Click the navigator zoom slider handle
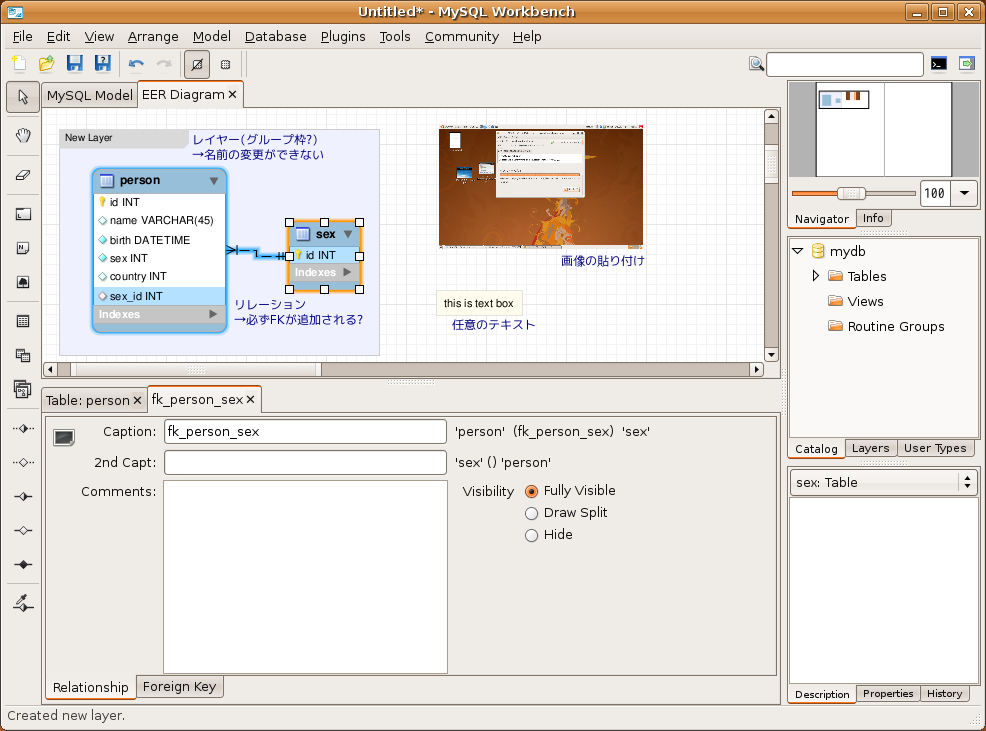 (851, 193)
